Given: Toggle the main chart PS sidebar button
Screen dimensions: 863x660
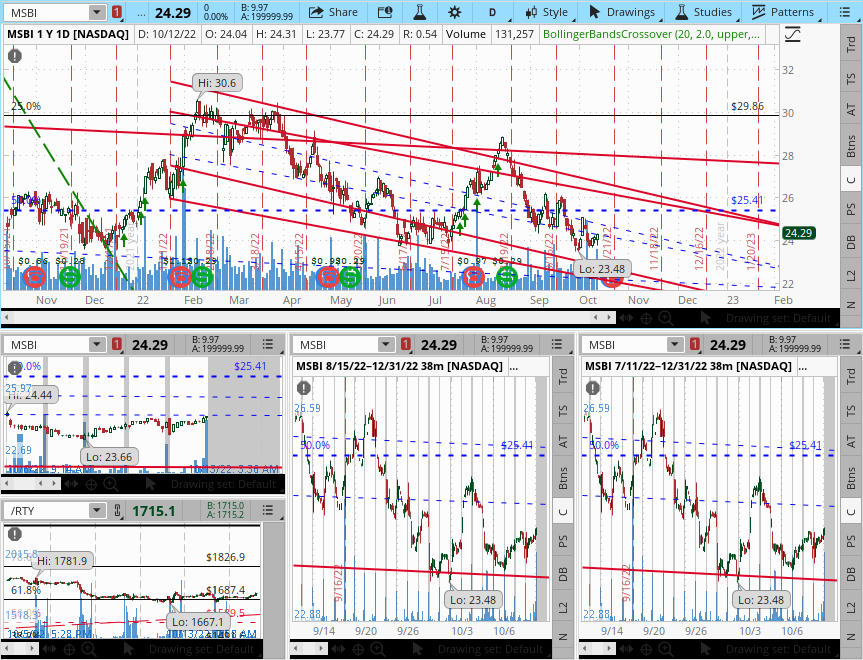Looking at the screenshot, I should [851, 210].
